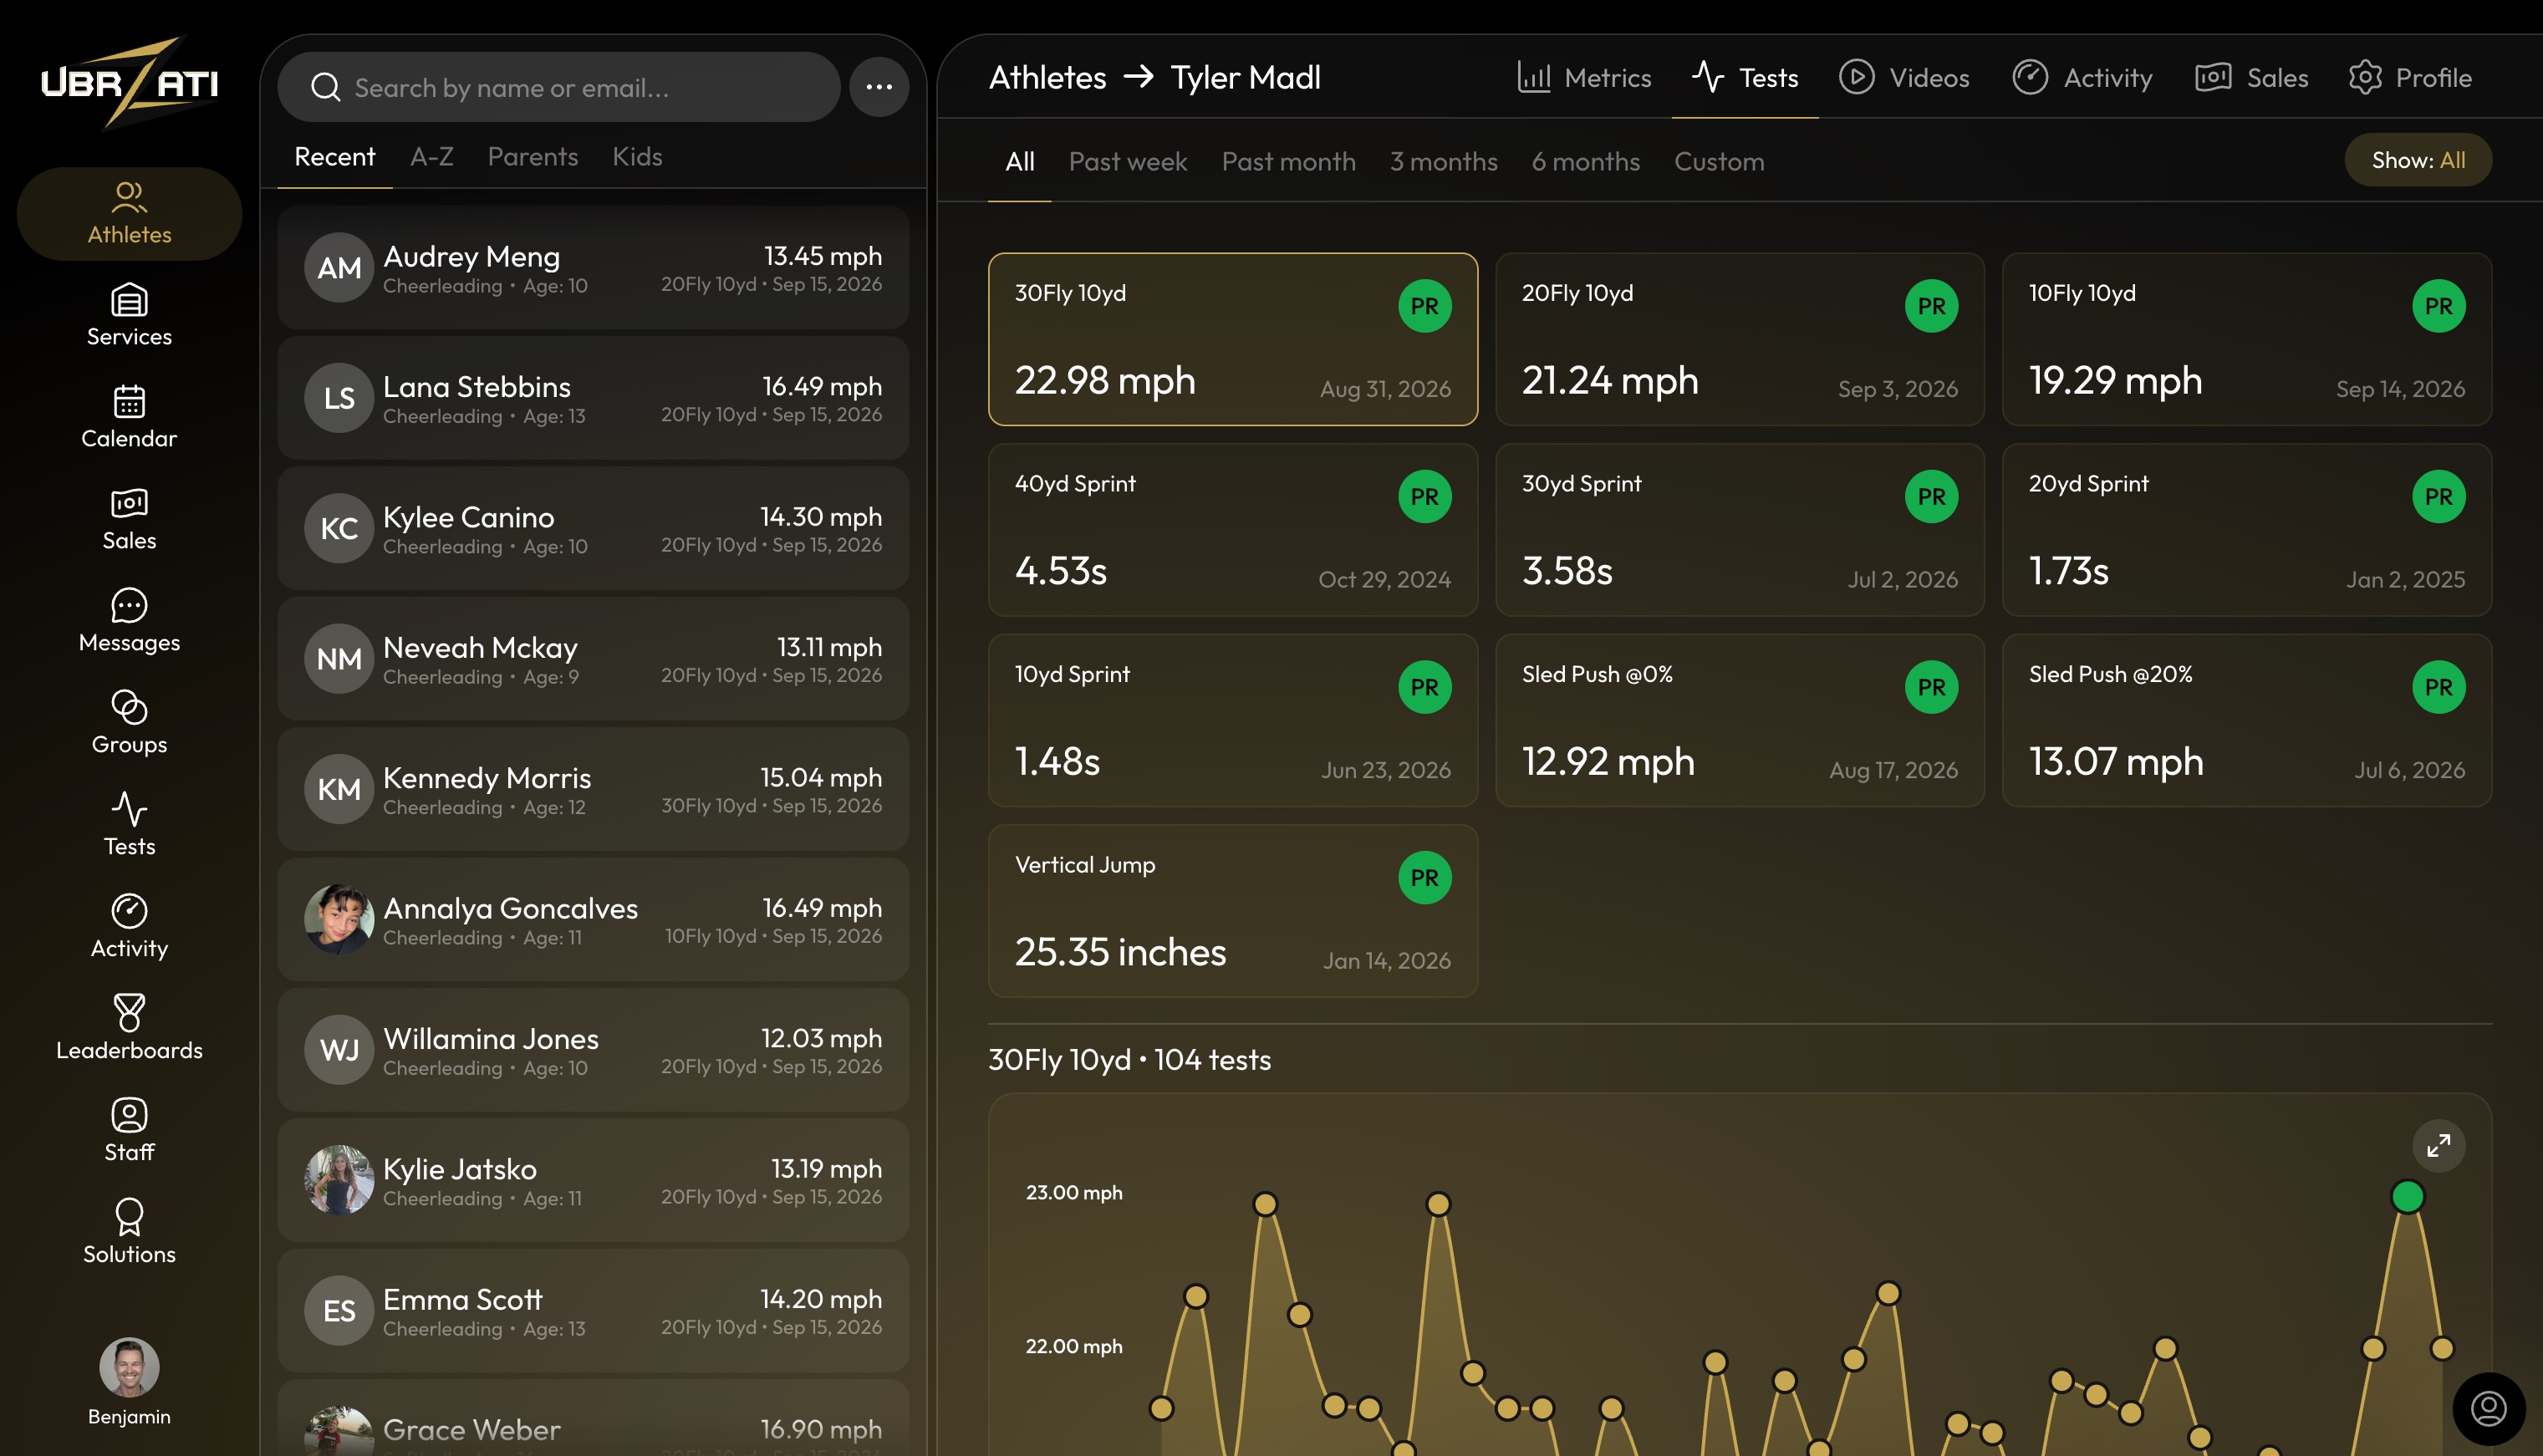Filter tests to Past week
Viewport: 2543px width, 1456px height.
[1127, 161]
